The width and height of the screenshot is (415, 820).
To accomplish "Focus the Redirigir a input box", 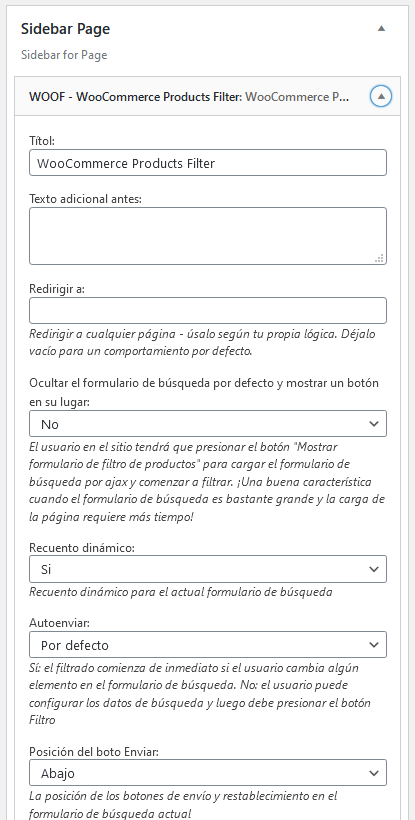I will [x=208, y=311].
